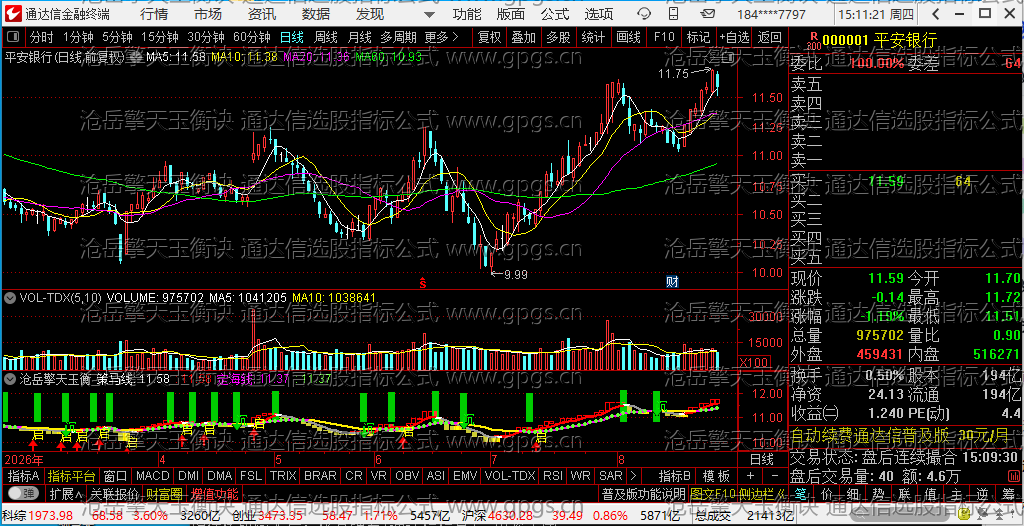This screenshot has width=1024, height=526.
Task: Click the +自选 add to watchlist button
Action: point(735,37)
